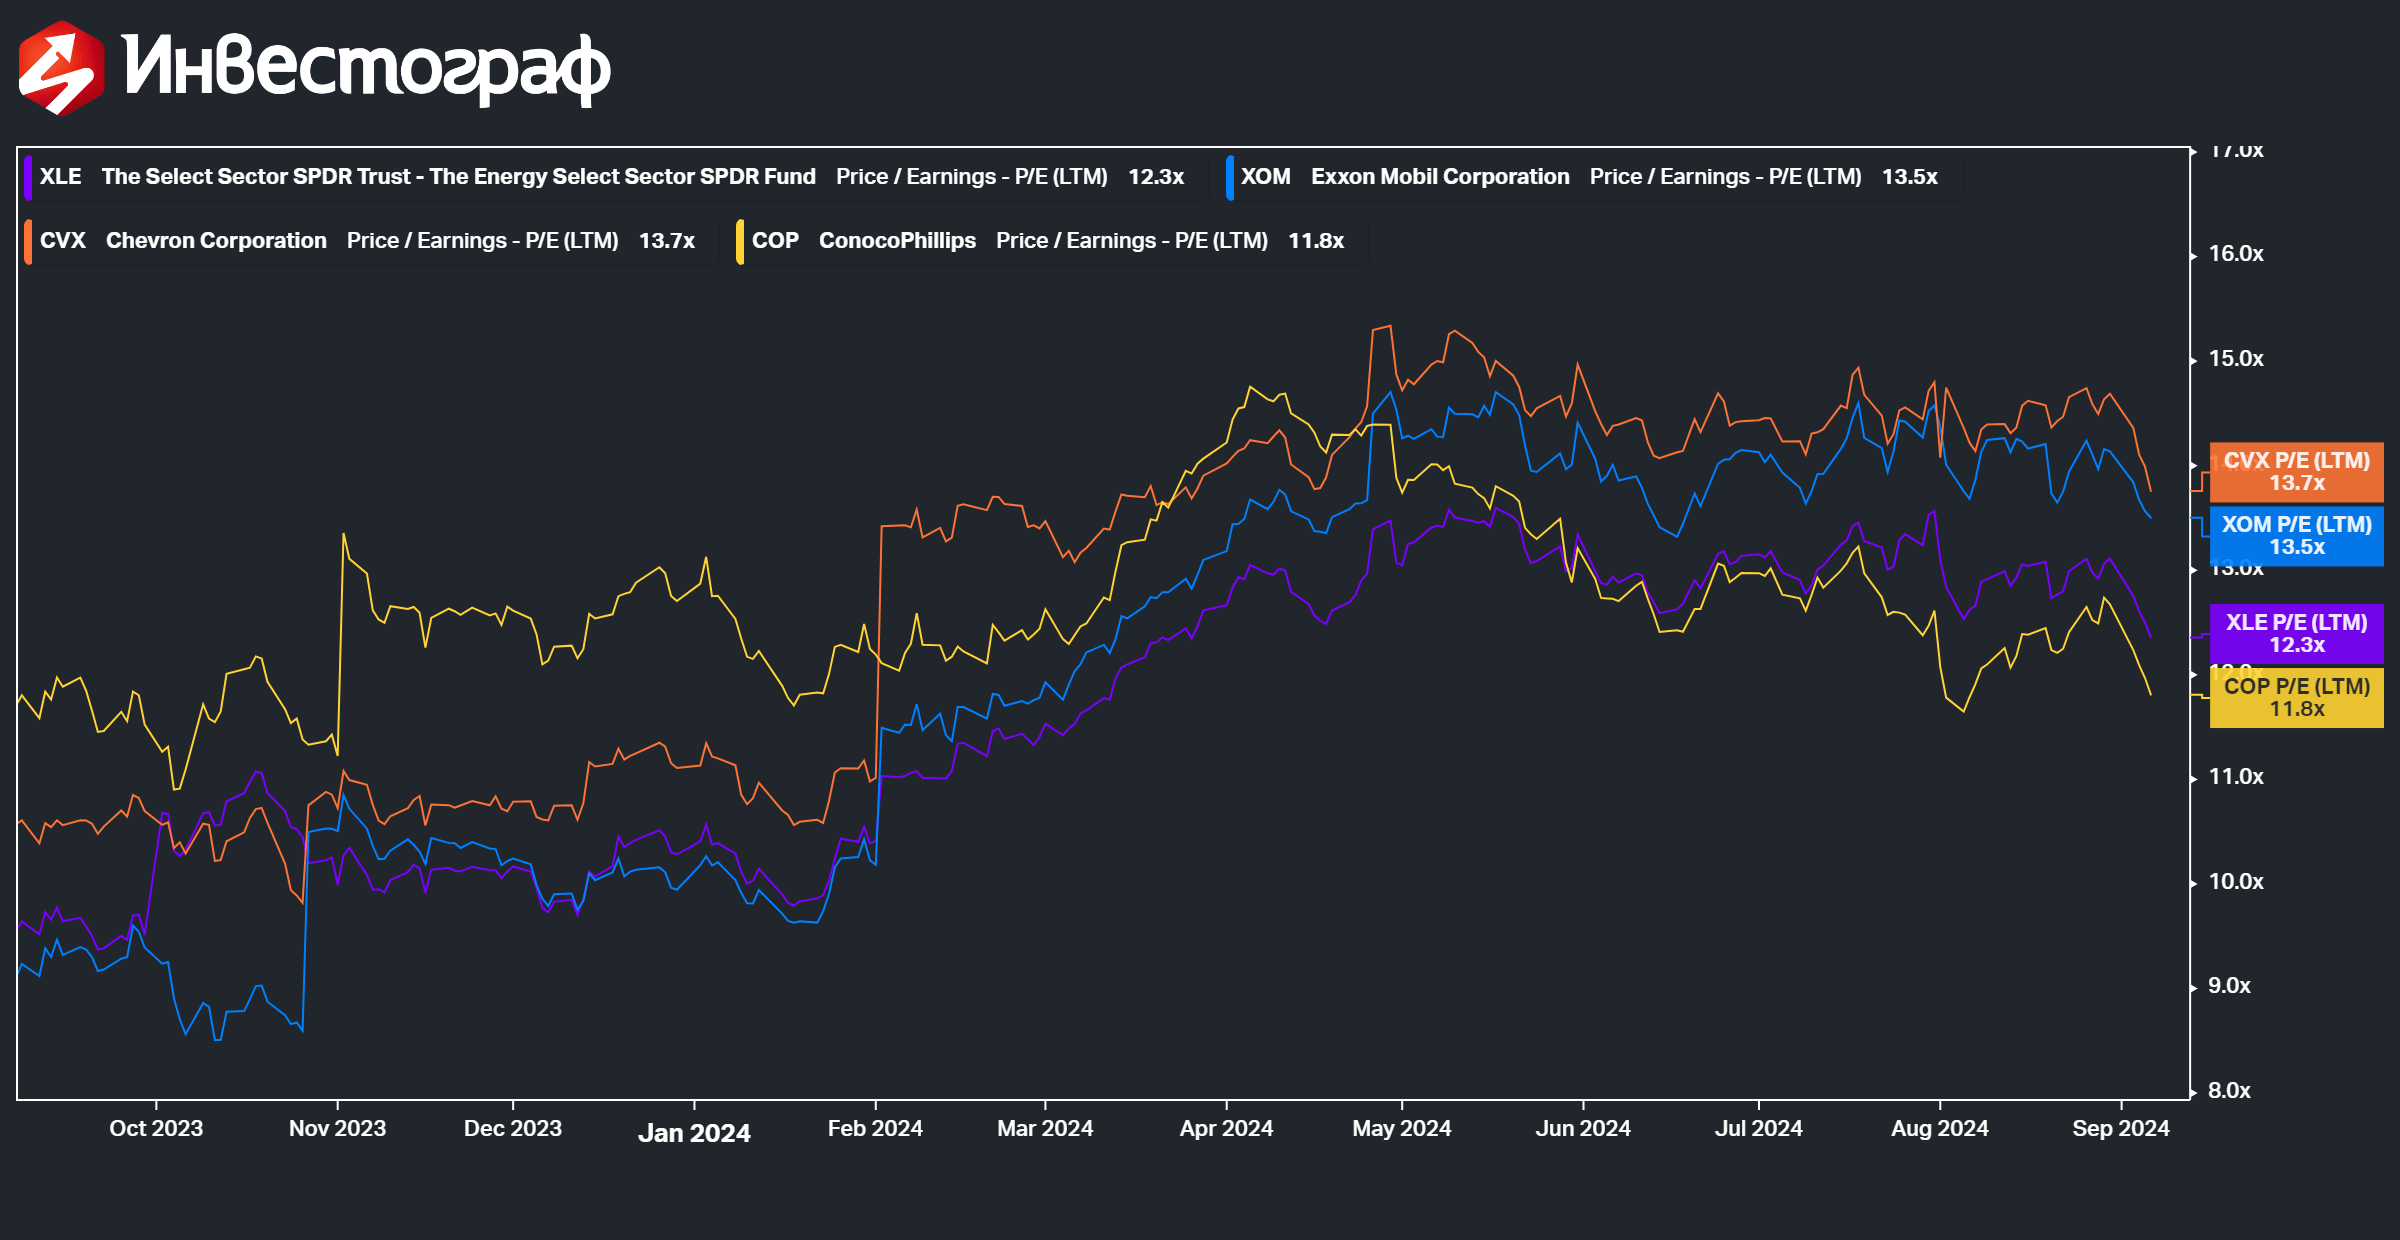Click the Oct 2023 time axis label
Image resolution: width=2400 pixels, height=1240 pixels.
(x=156, y=1129)
